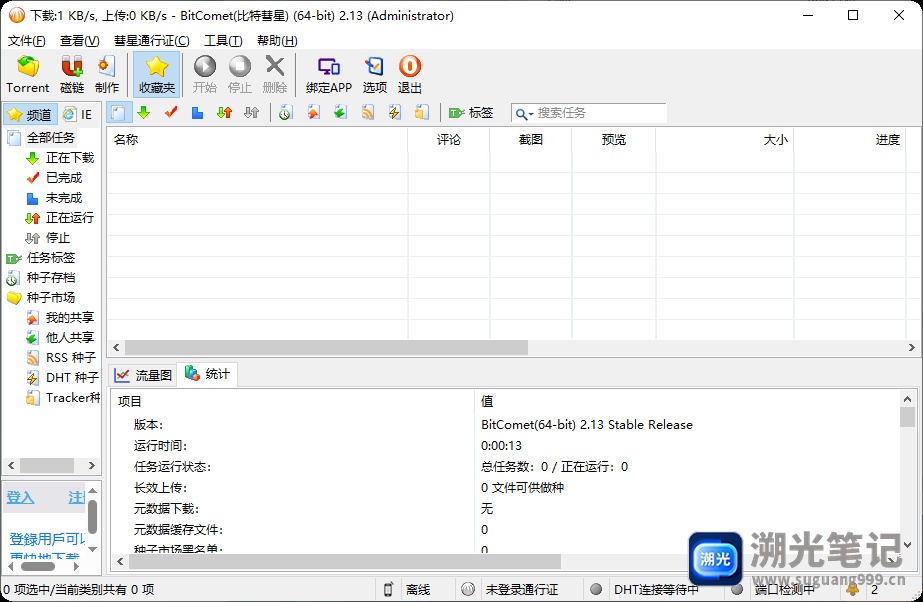Focus the 搜索任务 search field
The image size is (923, 602).
(x=600, y=113)
